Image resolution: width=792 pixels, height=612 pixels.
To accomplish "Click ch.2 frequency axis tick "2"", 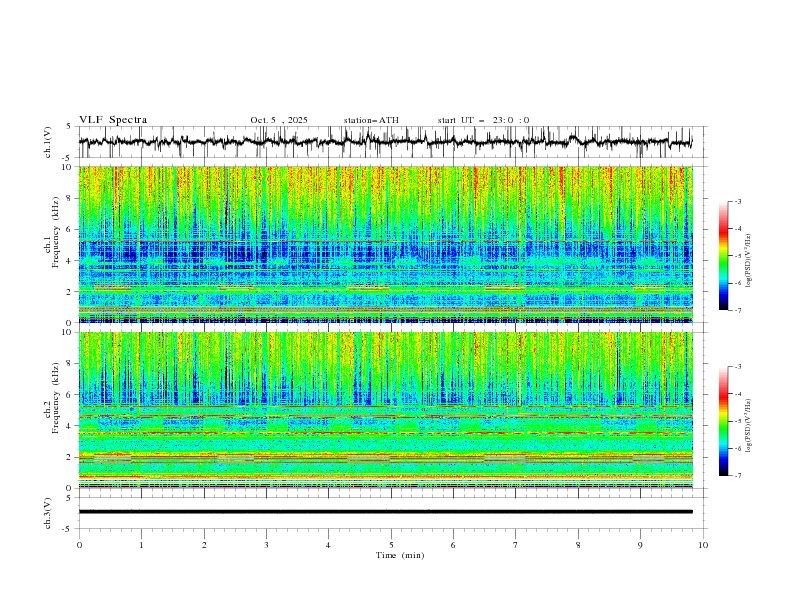I will (x=70, y=457).
